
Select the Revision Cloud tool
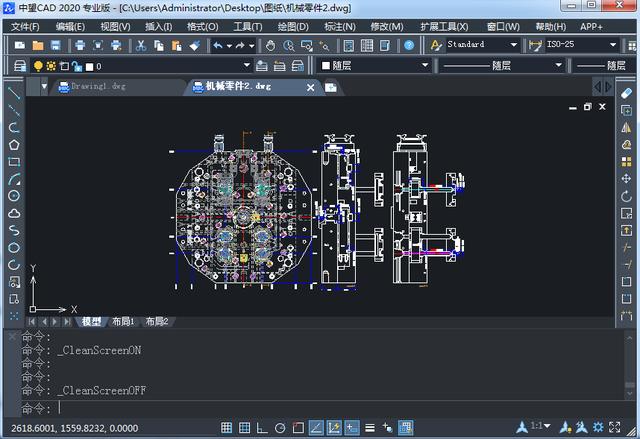pyautogui.click(x=14, y=212)
